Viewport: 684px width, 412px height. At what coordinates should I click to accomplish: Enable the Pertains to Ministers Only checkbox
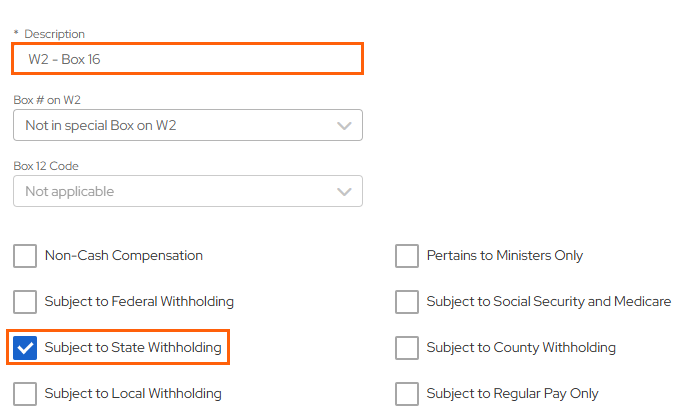point(407,256)
